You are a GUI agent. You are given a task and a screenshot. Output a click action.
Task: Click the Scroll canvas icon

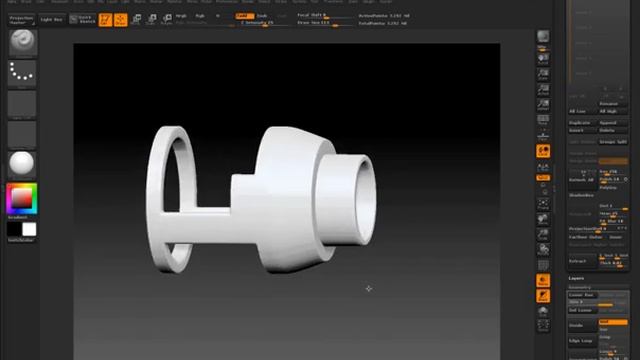[543, 59]
